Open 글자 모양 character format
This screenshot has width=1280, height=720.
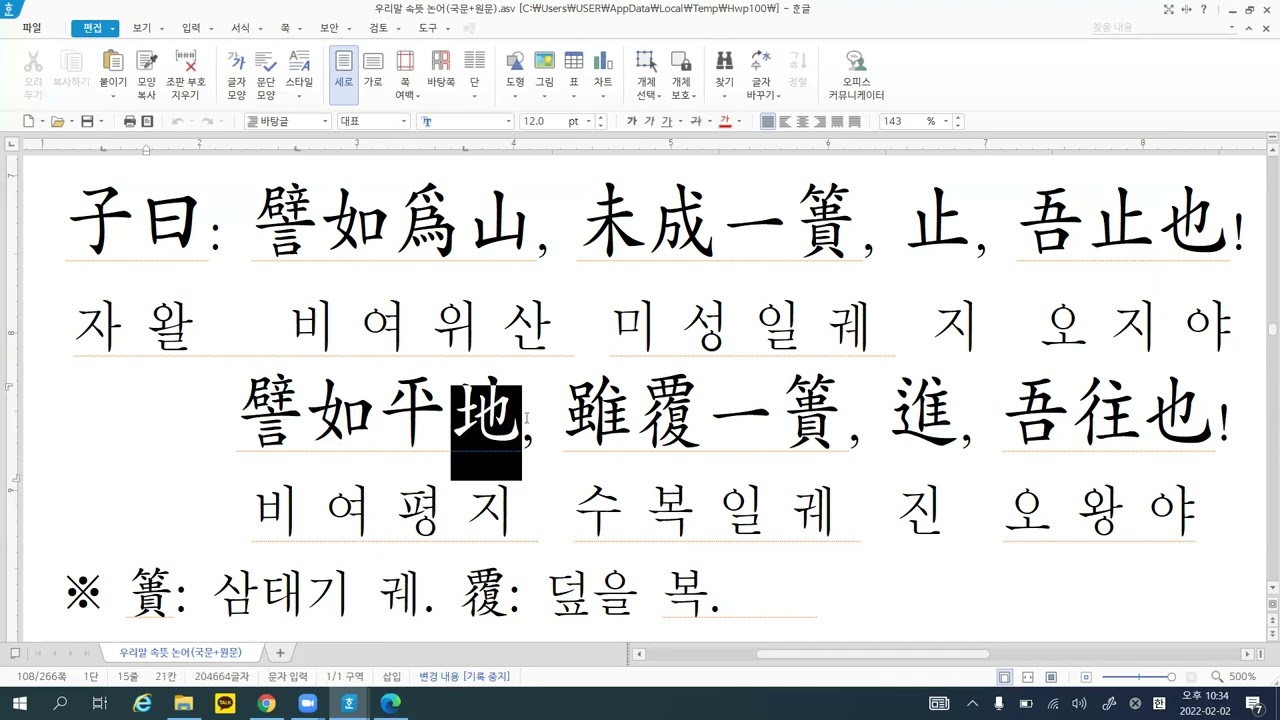237,75
